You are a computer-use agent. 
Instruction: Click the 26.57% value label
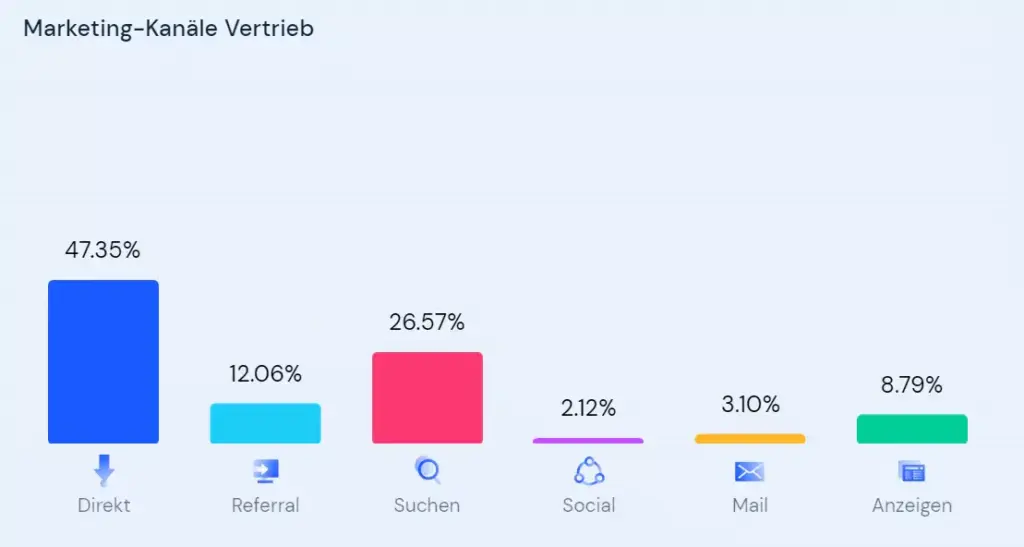click(427, 323)
